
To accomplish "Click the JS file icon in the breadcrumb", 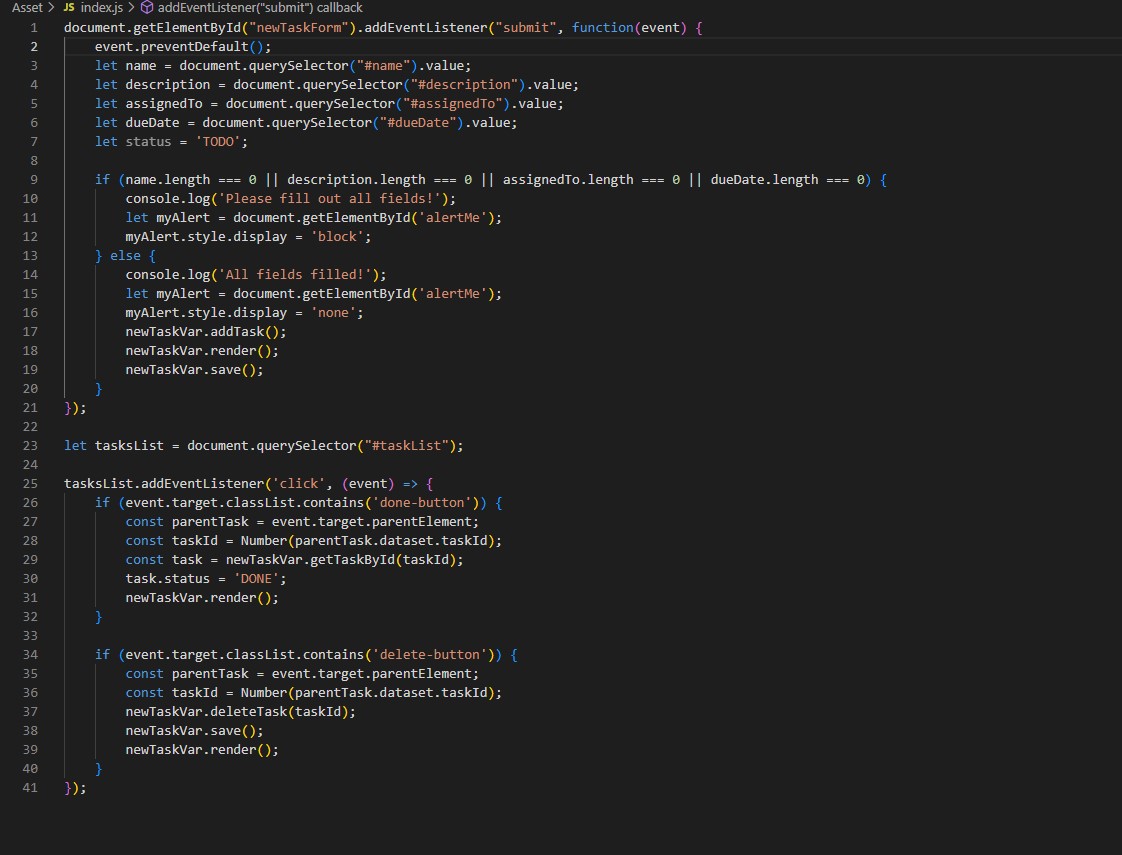I will pyautogui.click(x=68, y=8).
